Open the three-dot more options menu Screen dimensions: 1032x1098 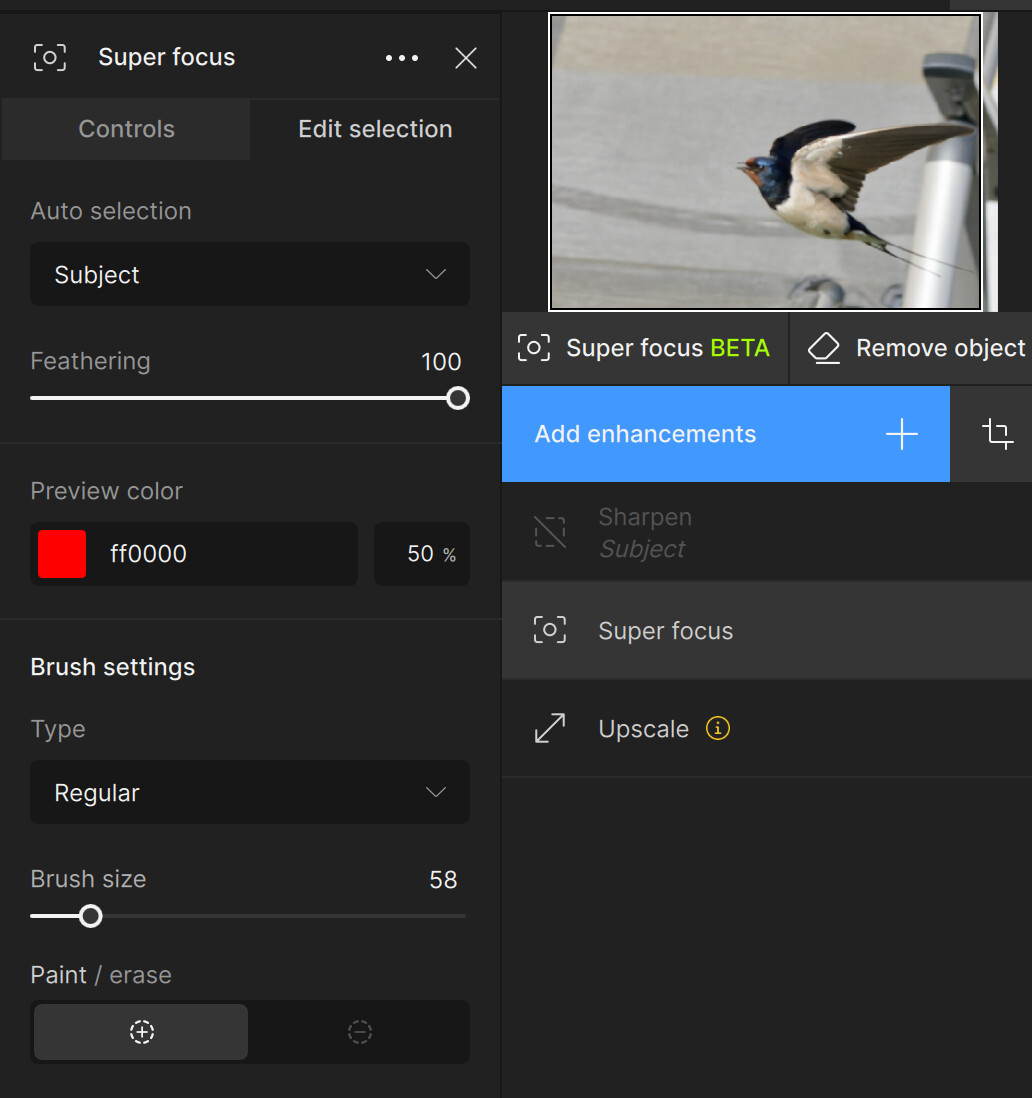[402, 58]
